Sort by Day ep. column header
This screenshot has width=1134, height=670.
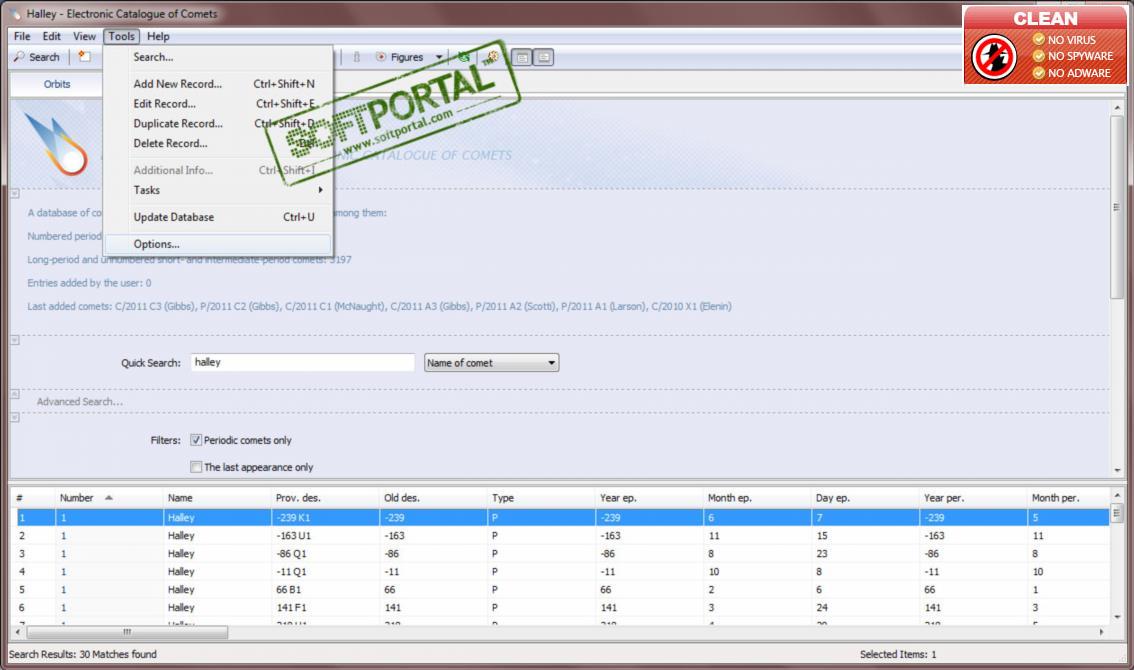[865, 498]
